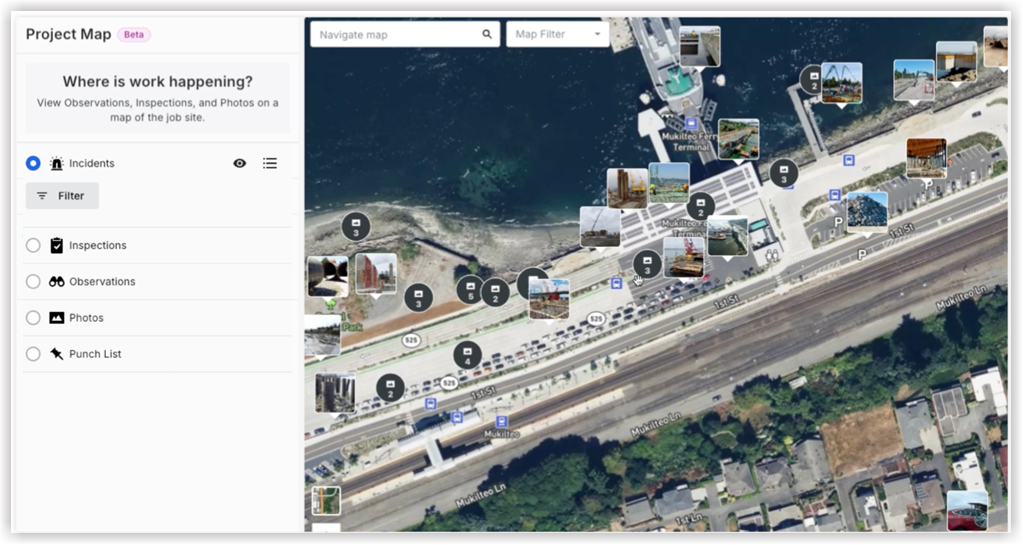Click the Observations binoculars icon

coord(57,281)
